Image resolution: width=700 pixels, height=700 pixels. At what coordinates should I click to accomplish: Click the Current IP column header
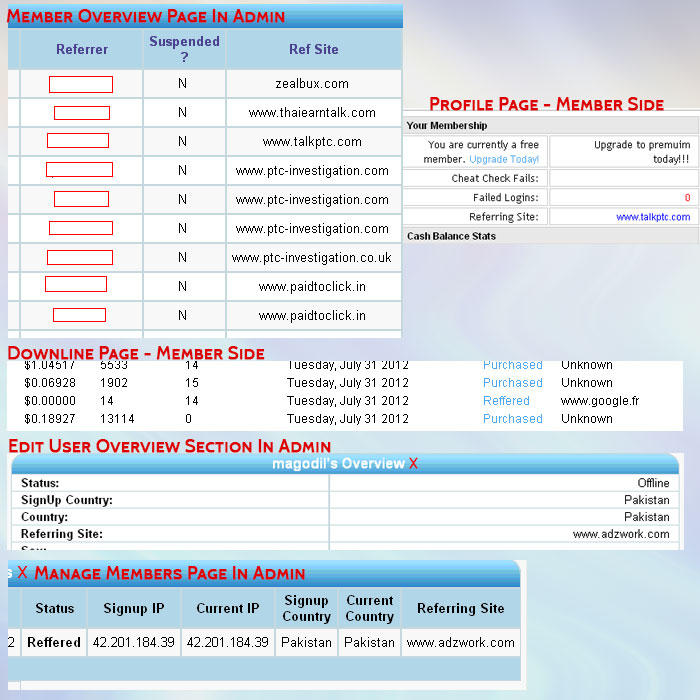[x=228, y=608]
